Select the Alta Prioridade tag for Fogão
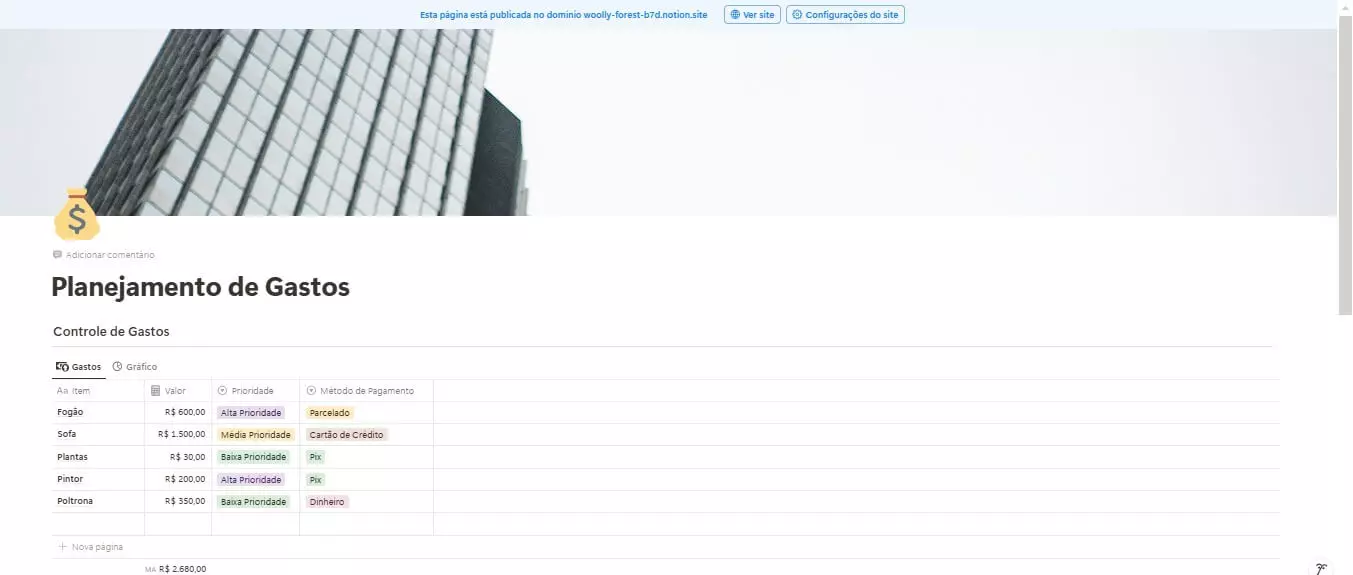 click(251, 412)
